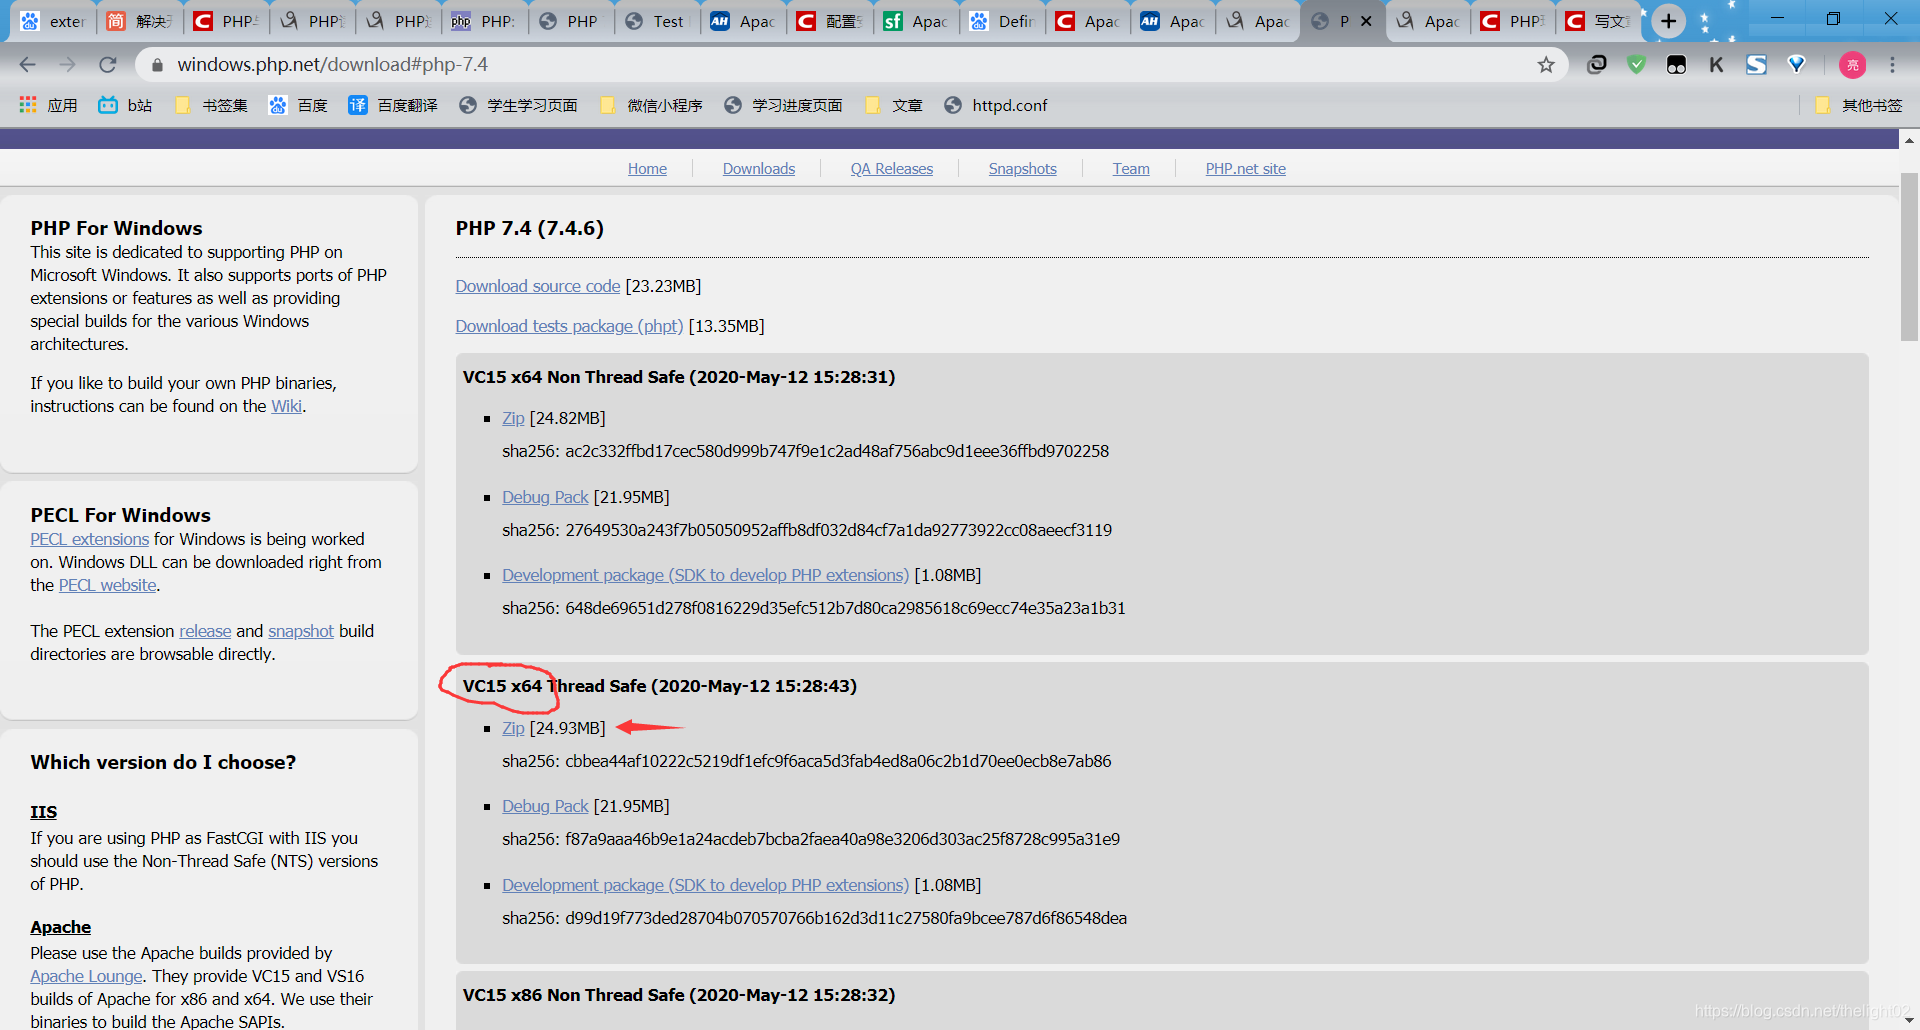Click the K extension icon
This screenshot has width=1920, height=1030.
[1717, 65]
